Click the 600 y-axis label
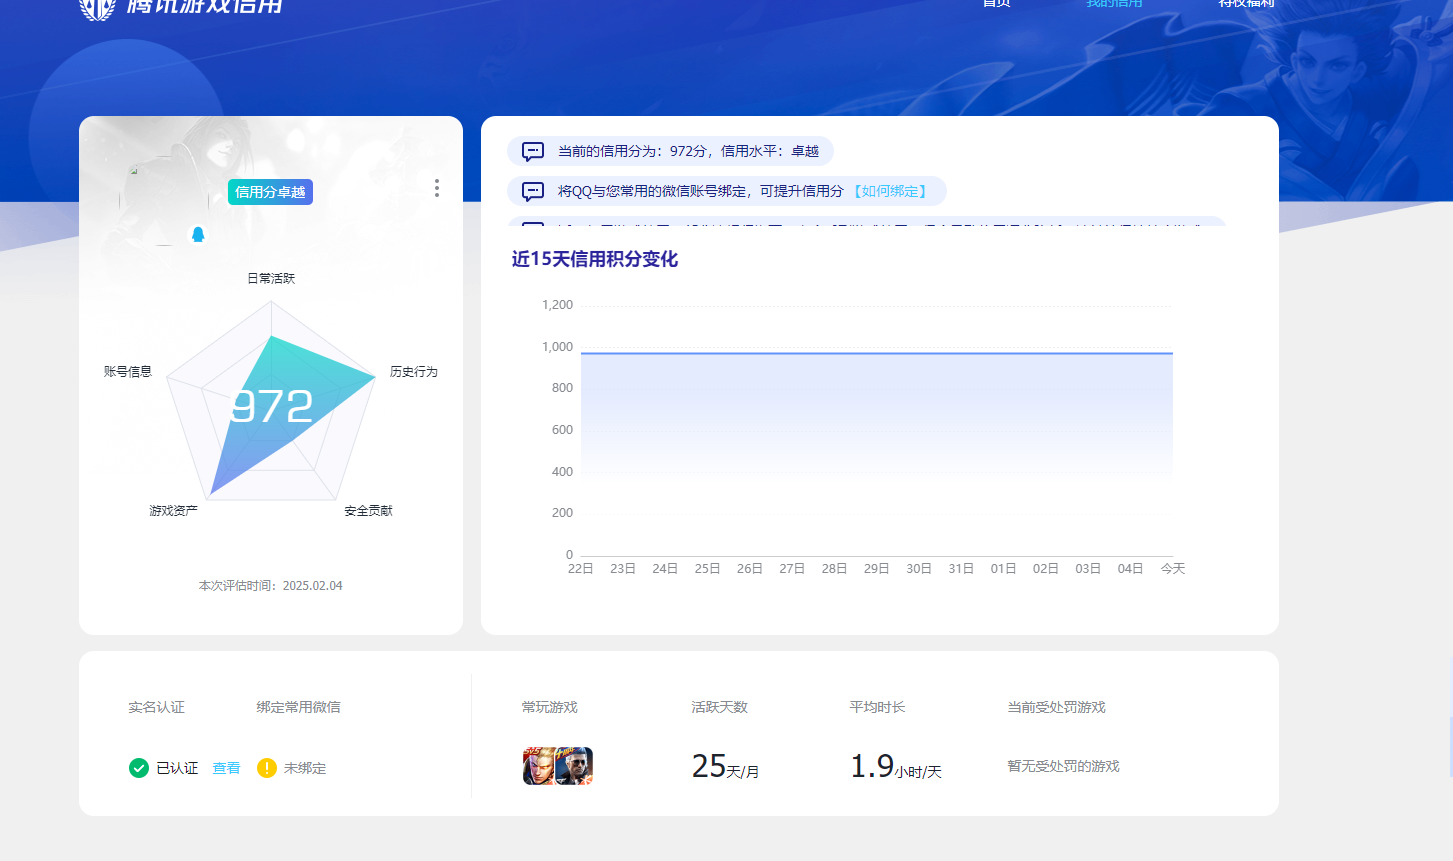The image size is (1453, 861). coord(562,430)
